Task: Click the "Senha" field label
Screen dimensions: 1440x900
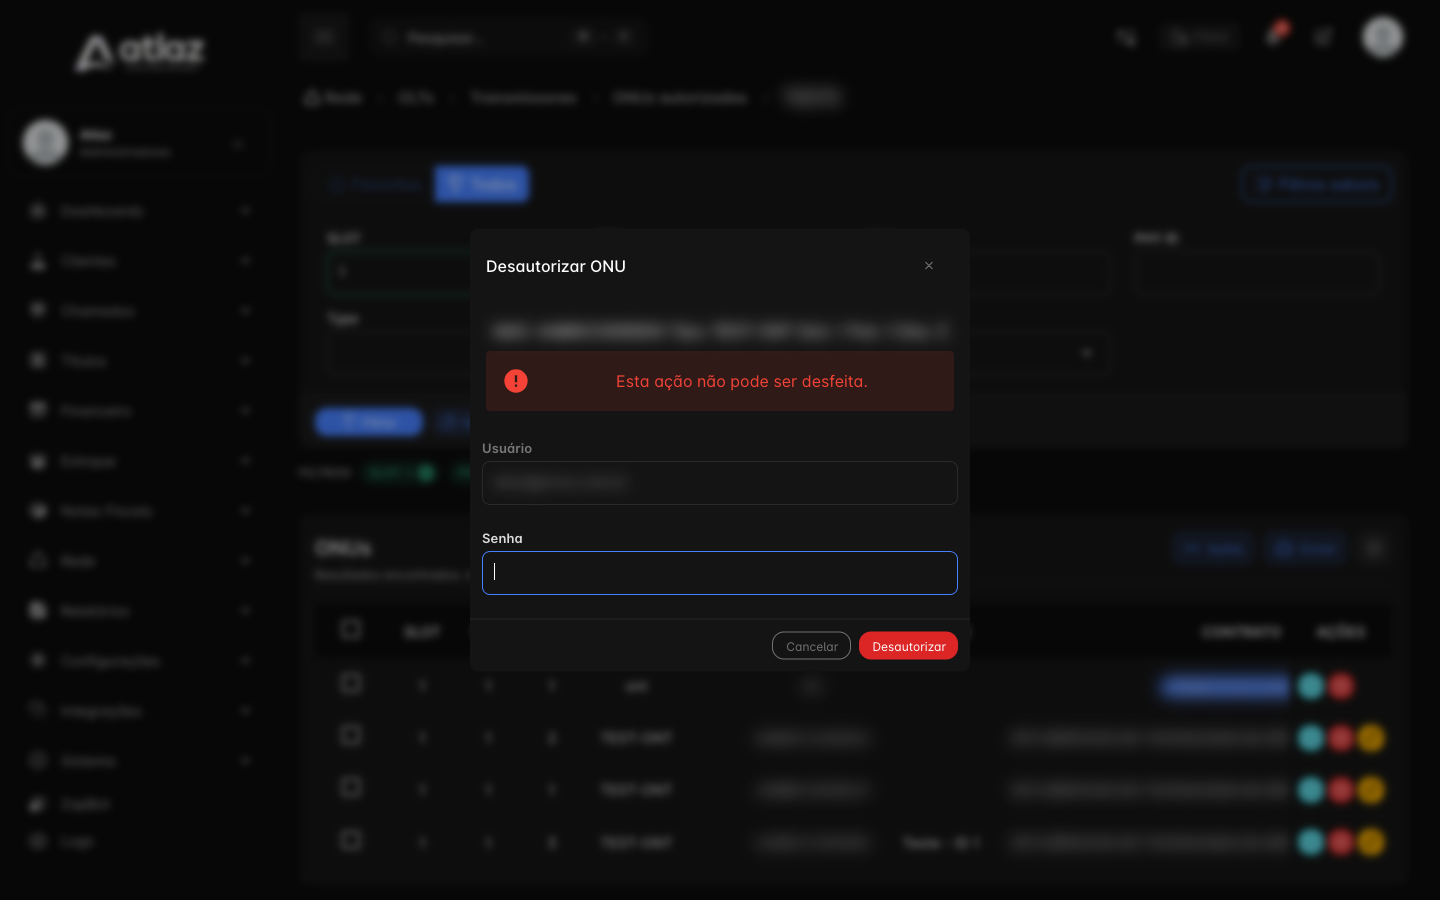Action: (502, 538)
